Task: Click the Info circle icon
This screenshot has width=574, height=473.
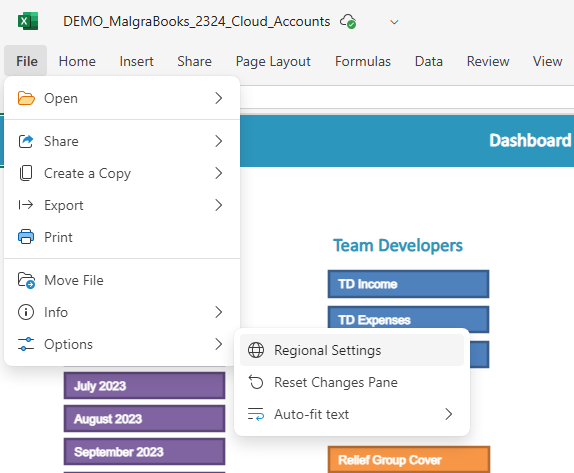Action: click(x=26, y=312)
